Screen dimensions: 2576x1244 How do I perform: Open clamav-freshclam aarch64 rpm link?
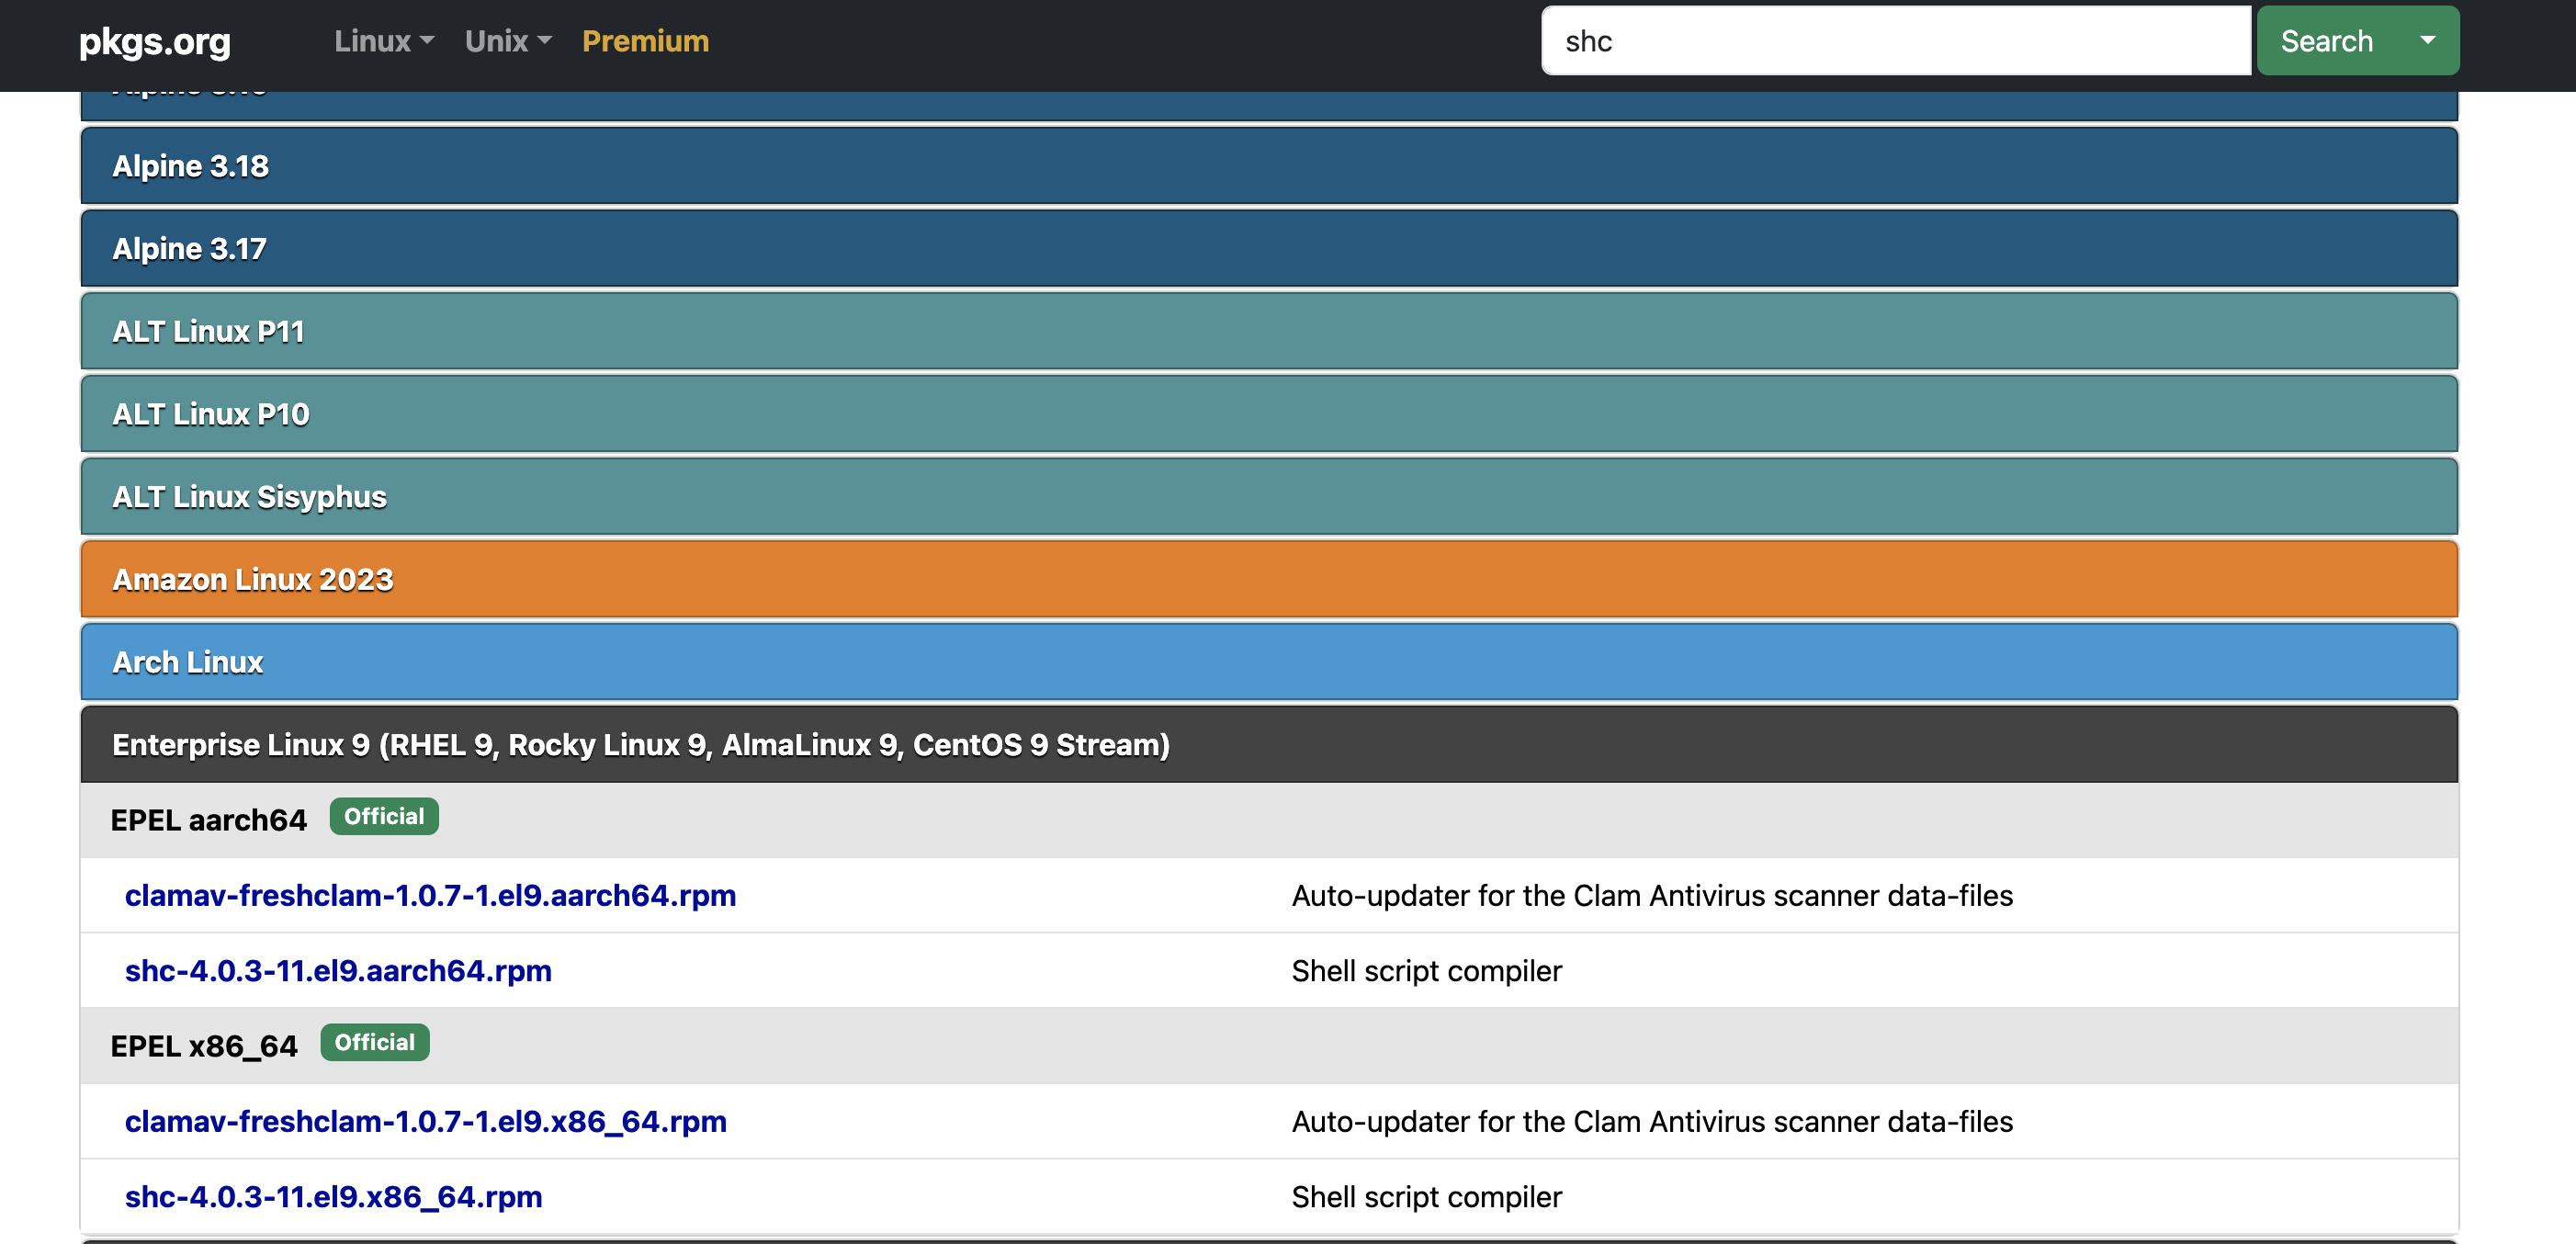430,895
